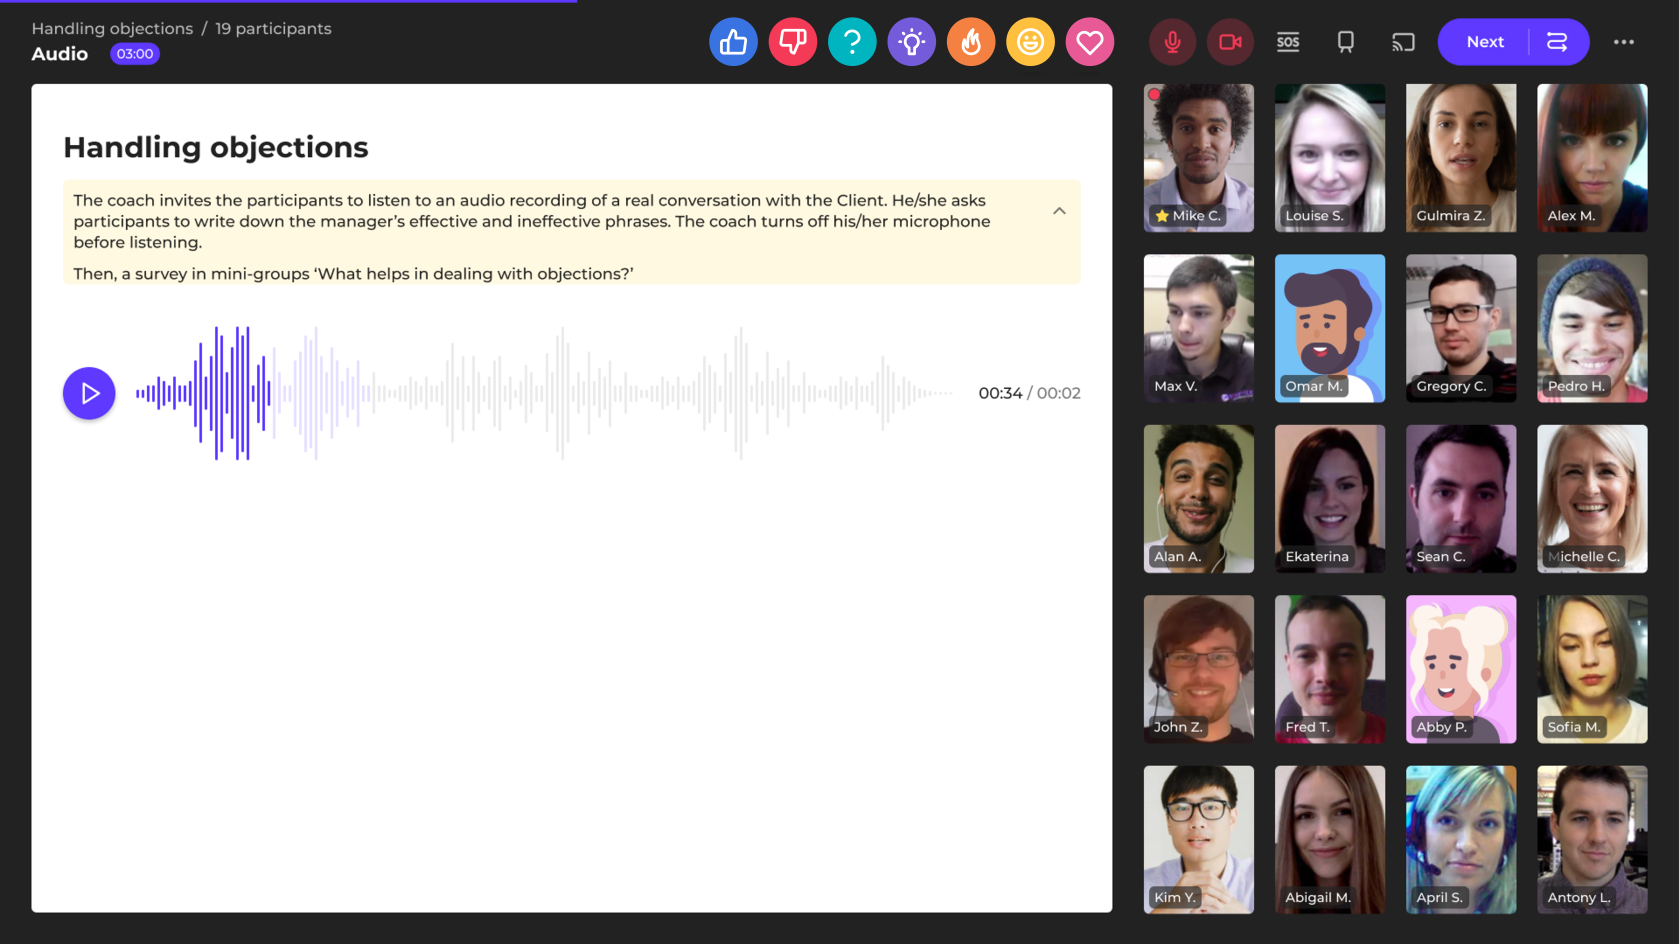Send the heart reaction

coord(1089,42)
